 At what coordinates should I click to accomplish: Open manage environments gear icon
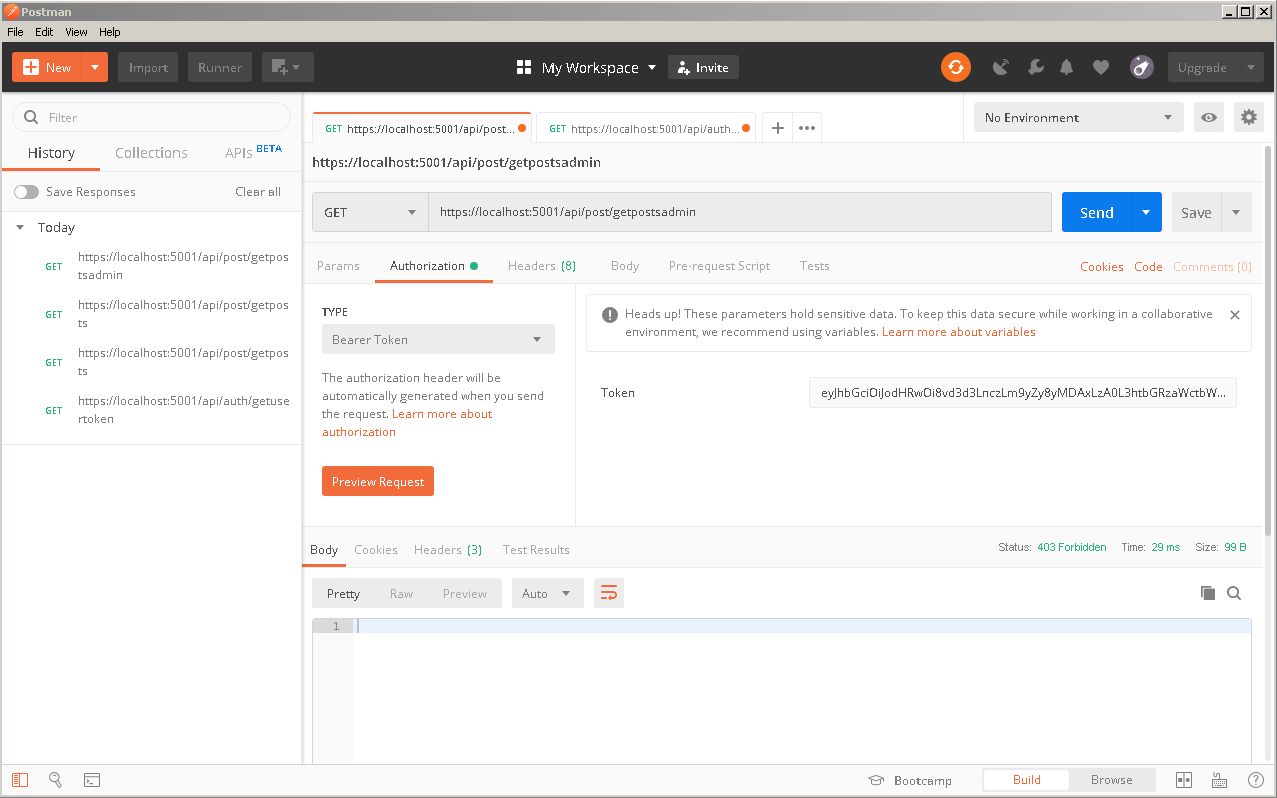point(1248,117)
